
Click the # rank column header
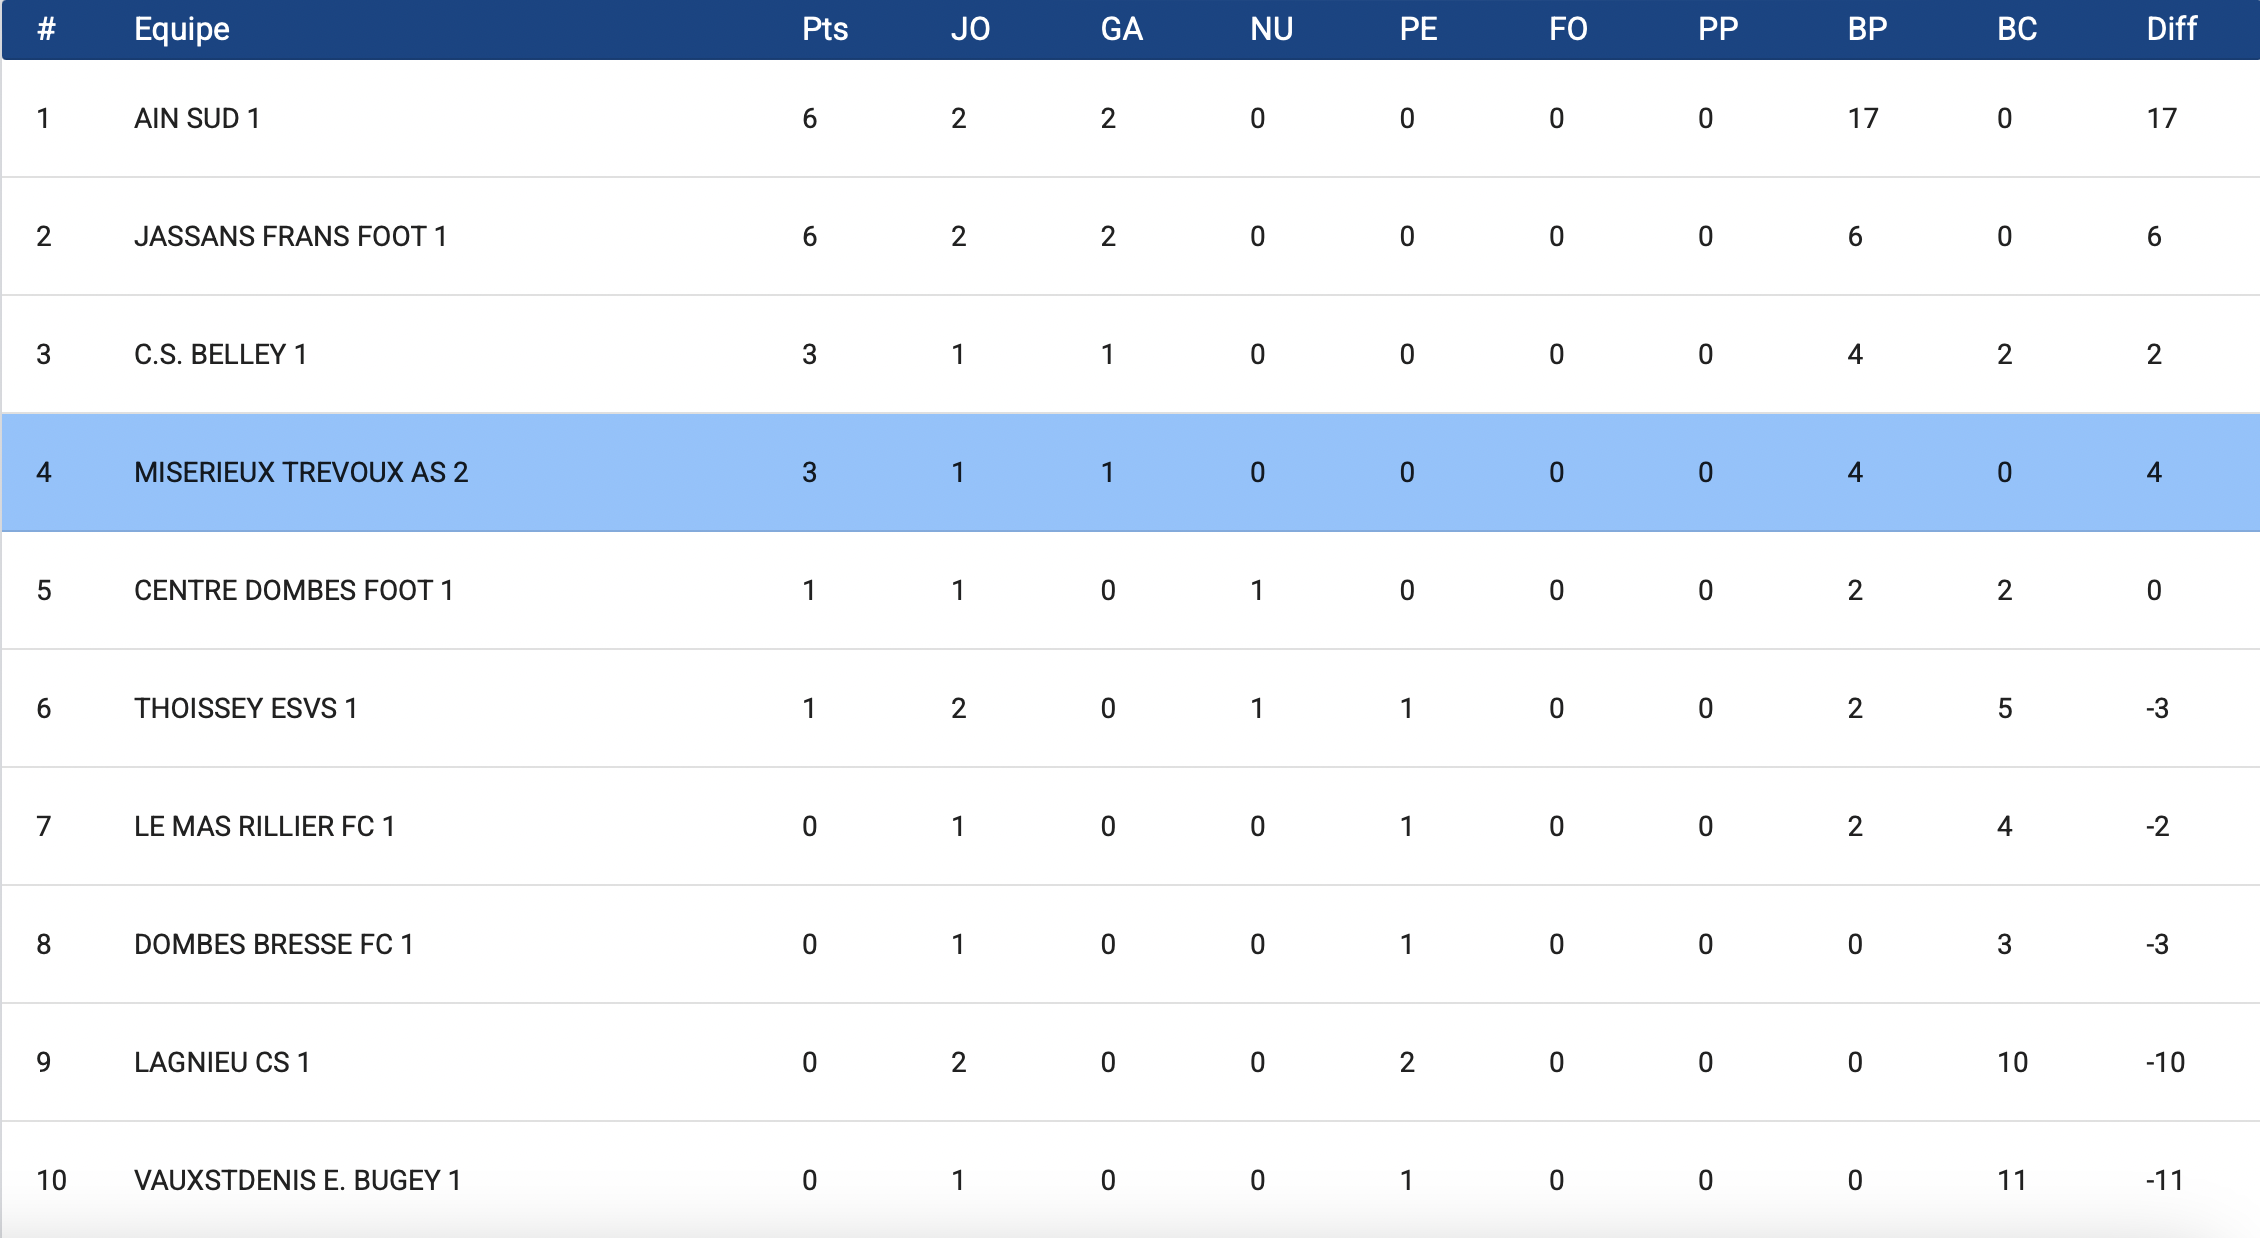46,29
